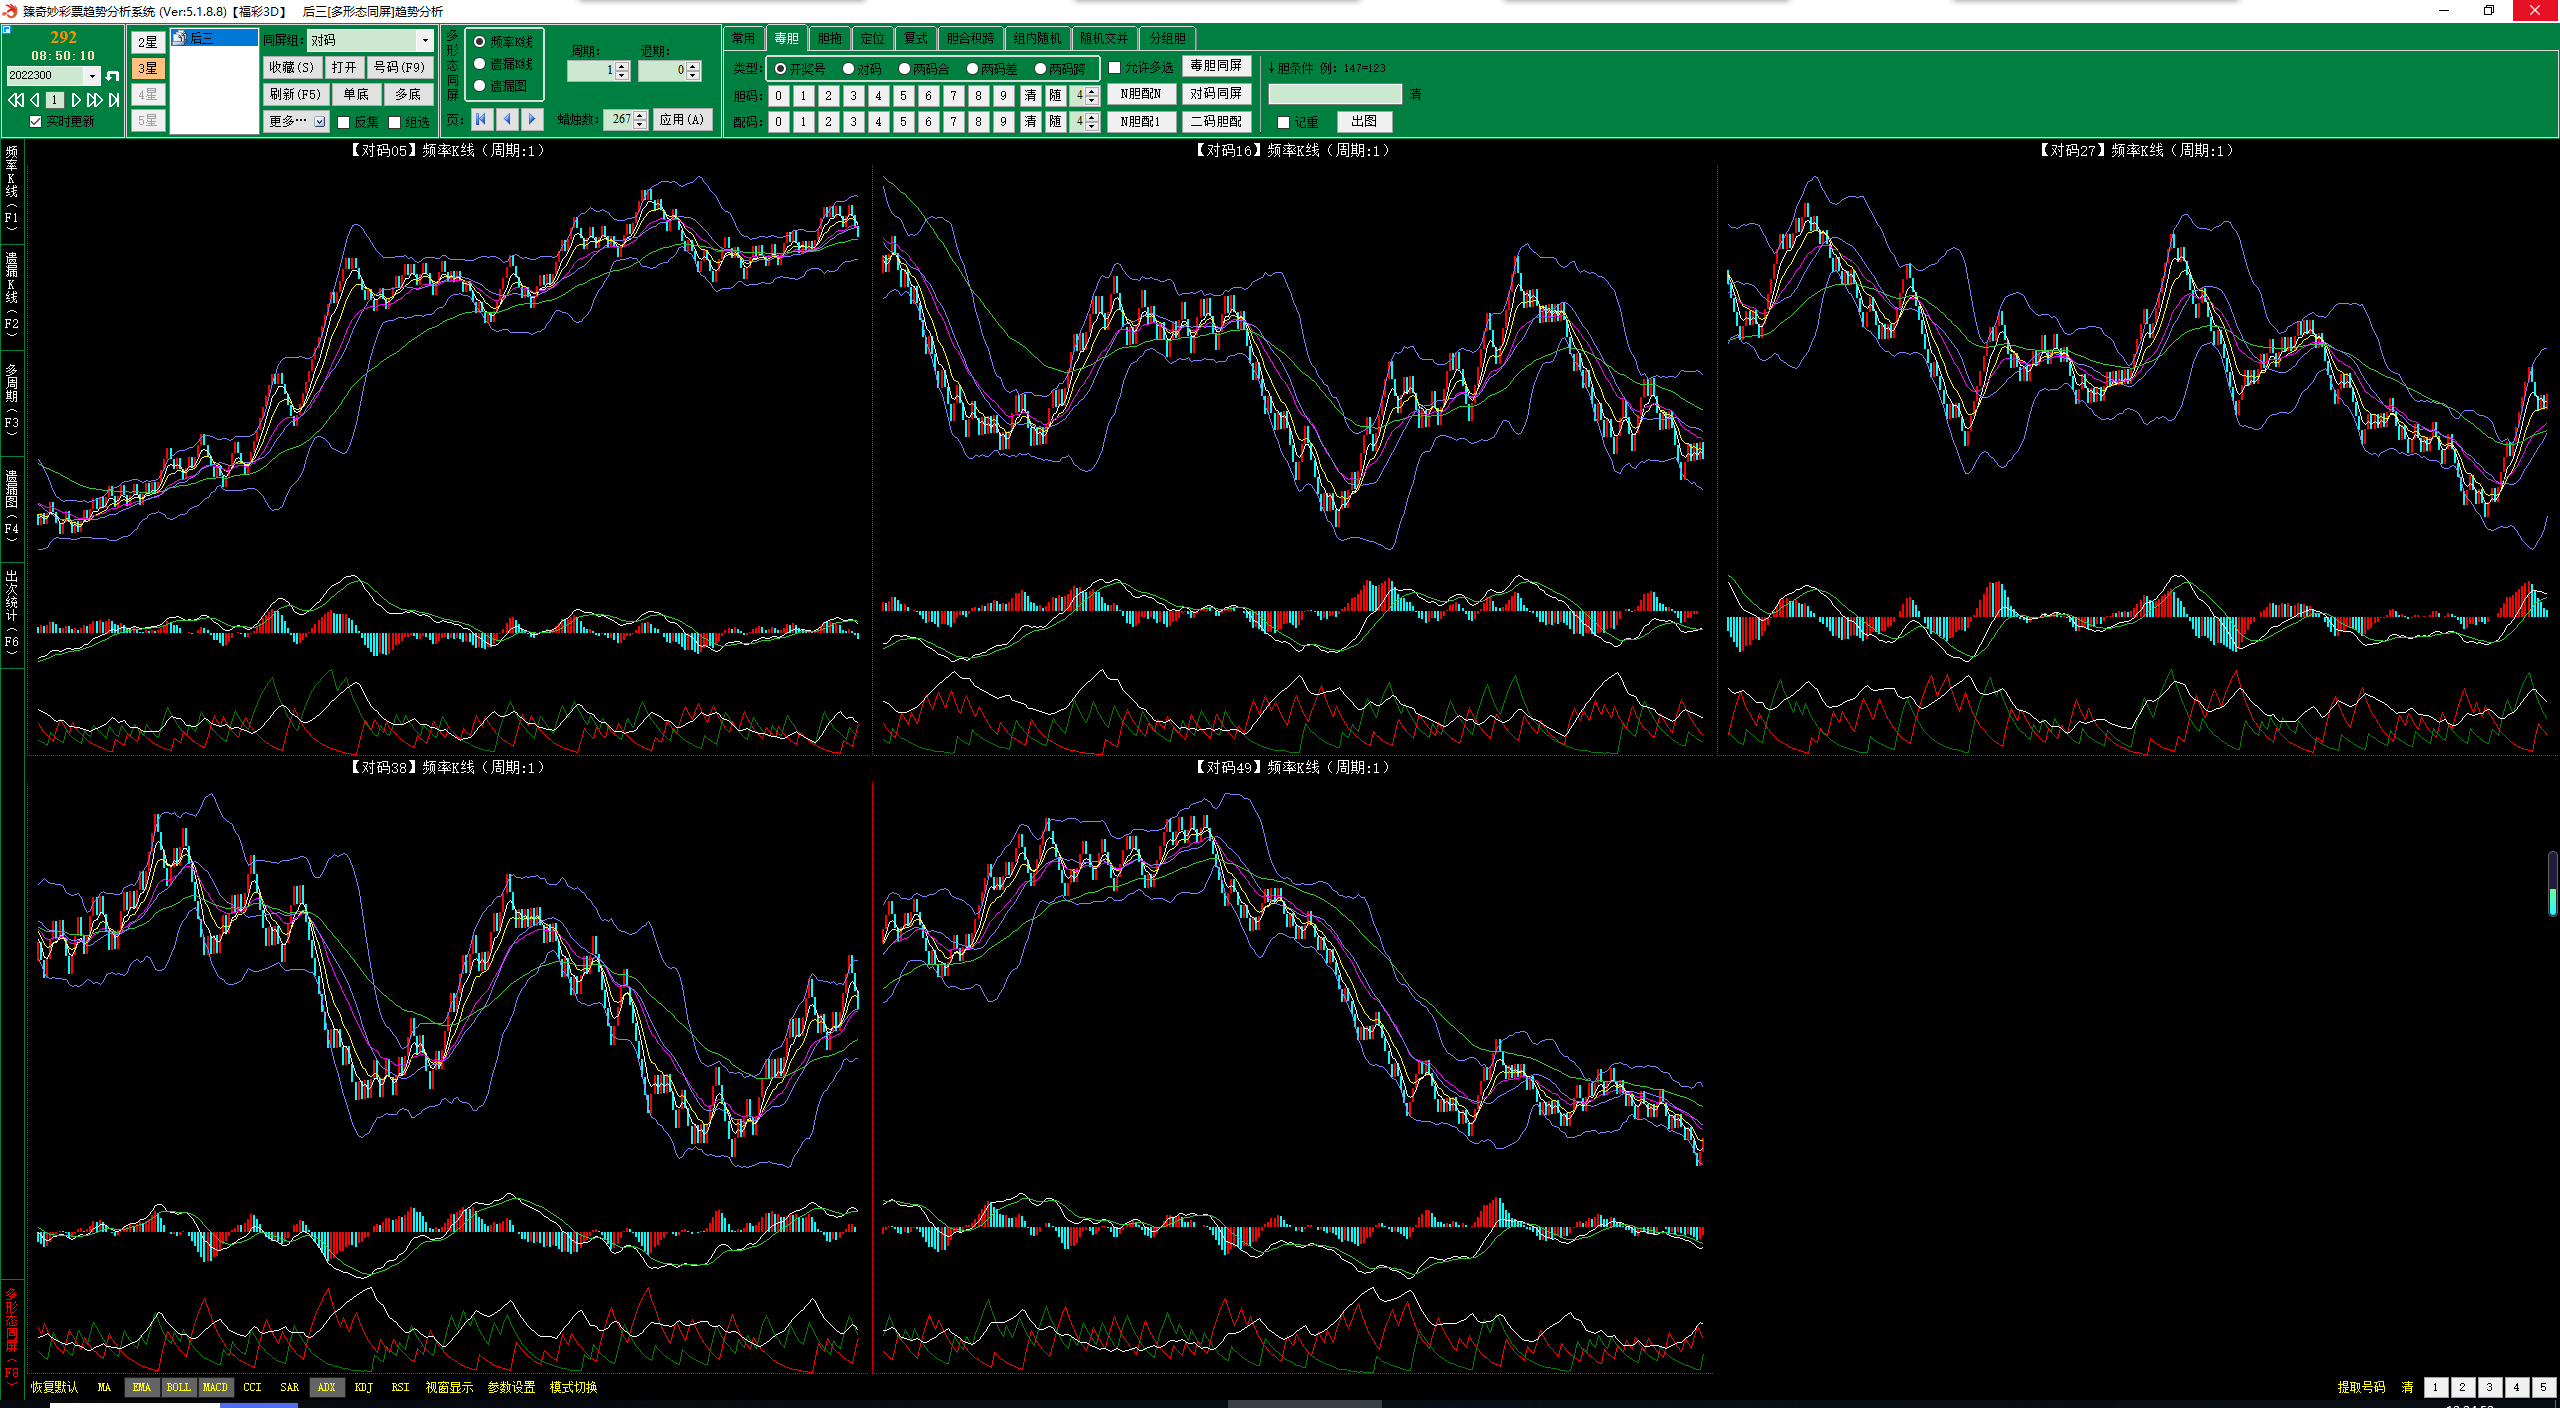Image resolution: width=2560 pixels, height=1408 pixels.
Task: Click the 号码(F9) button
Action: pos(399,68)
